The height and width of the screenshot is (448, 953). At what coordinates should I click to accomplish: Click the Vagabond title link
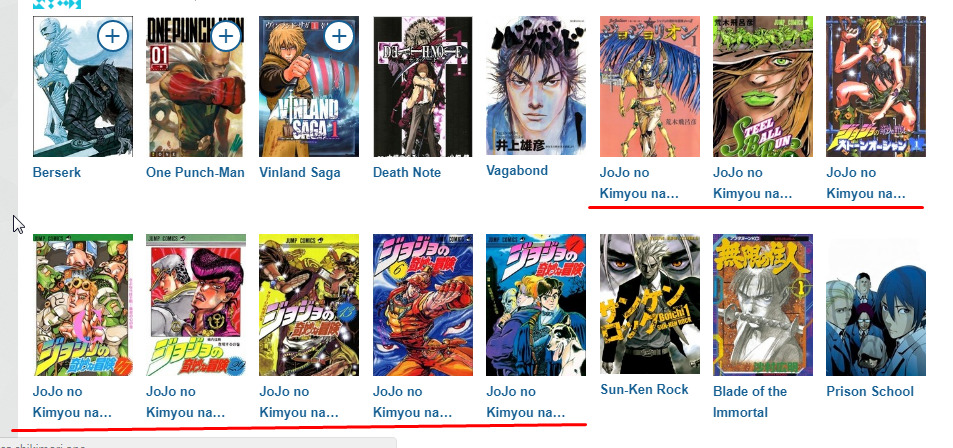coord(517,171)
